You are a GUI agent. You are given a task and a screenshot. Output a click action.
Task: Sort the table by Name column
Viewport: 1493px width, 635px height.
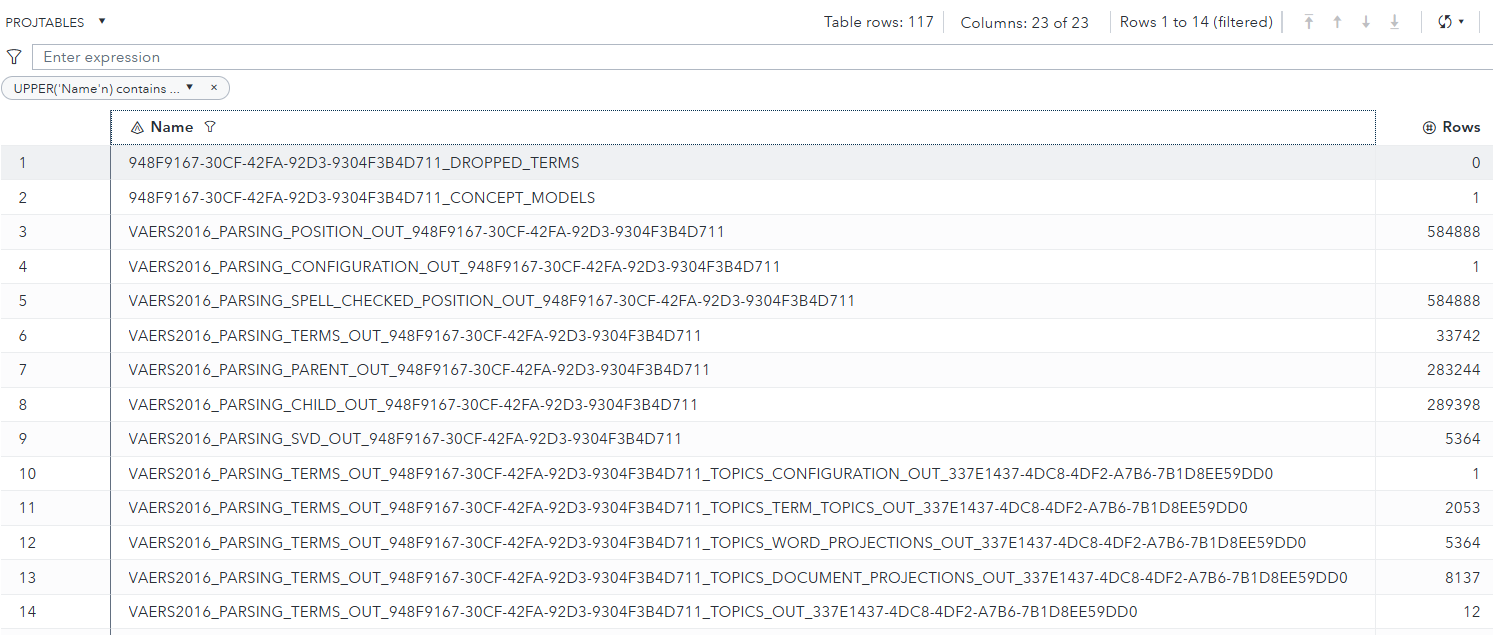(172, 127)
